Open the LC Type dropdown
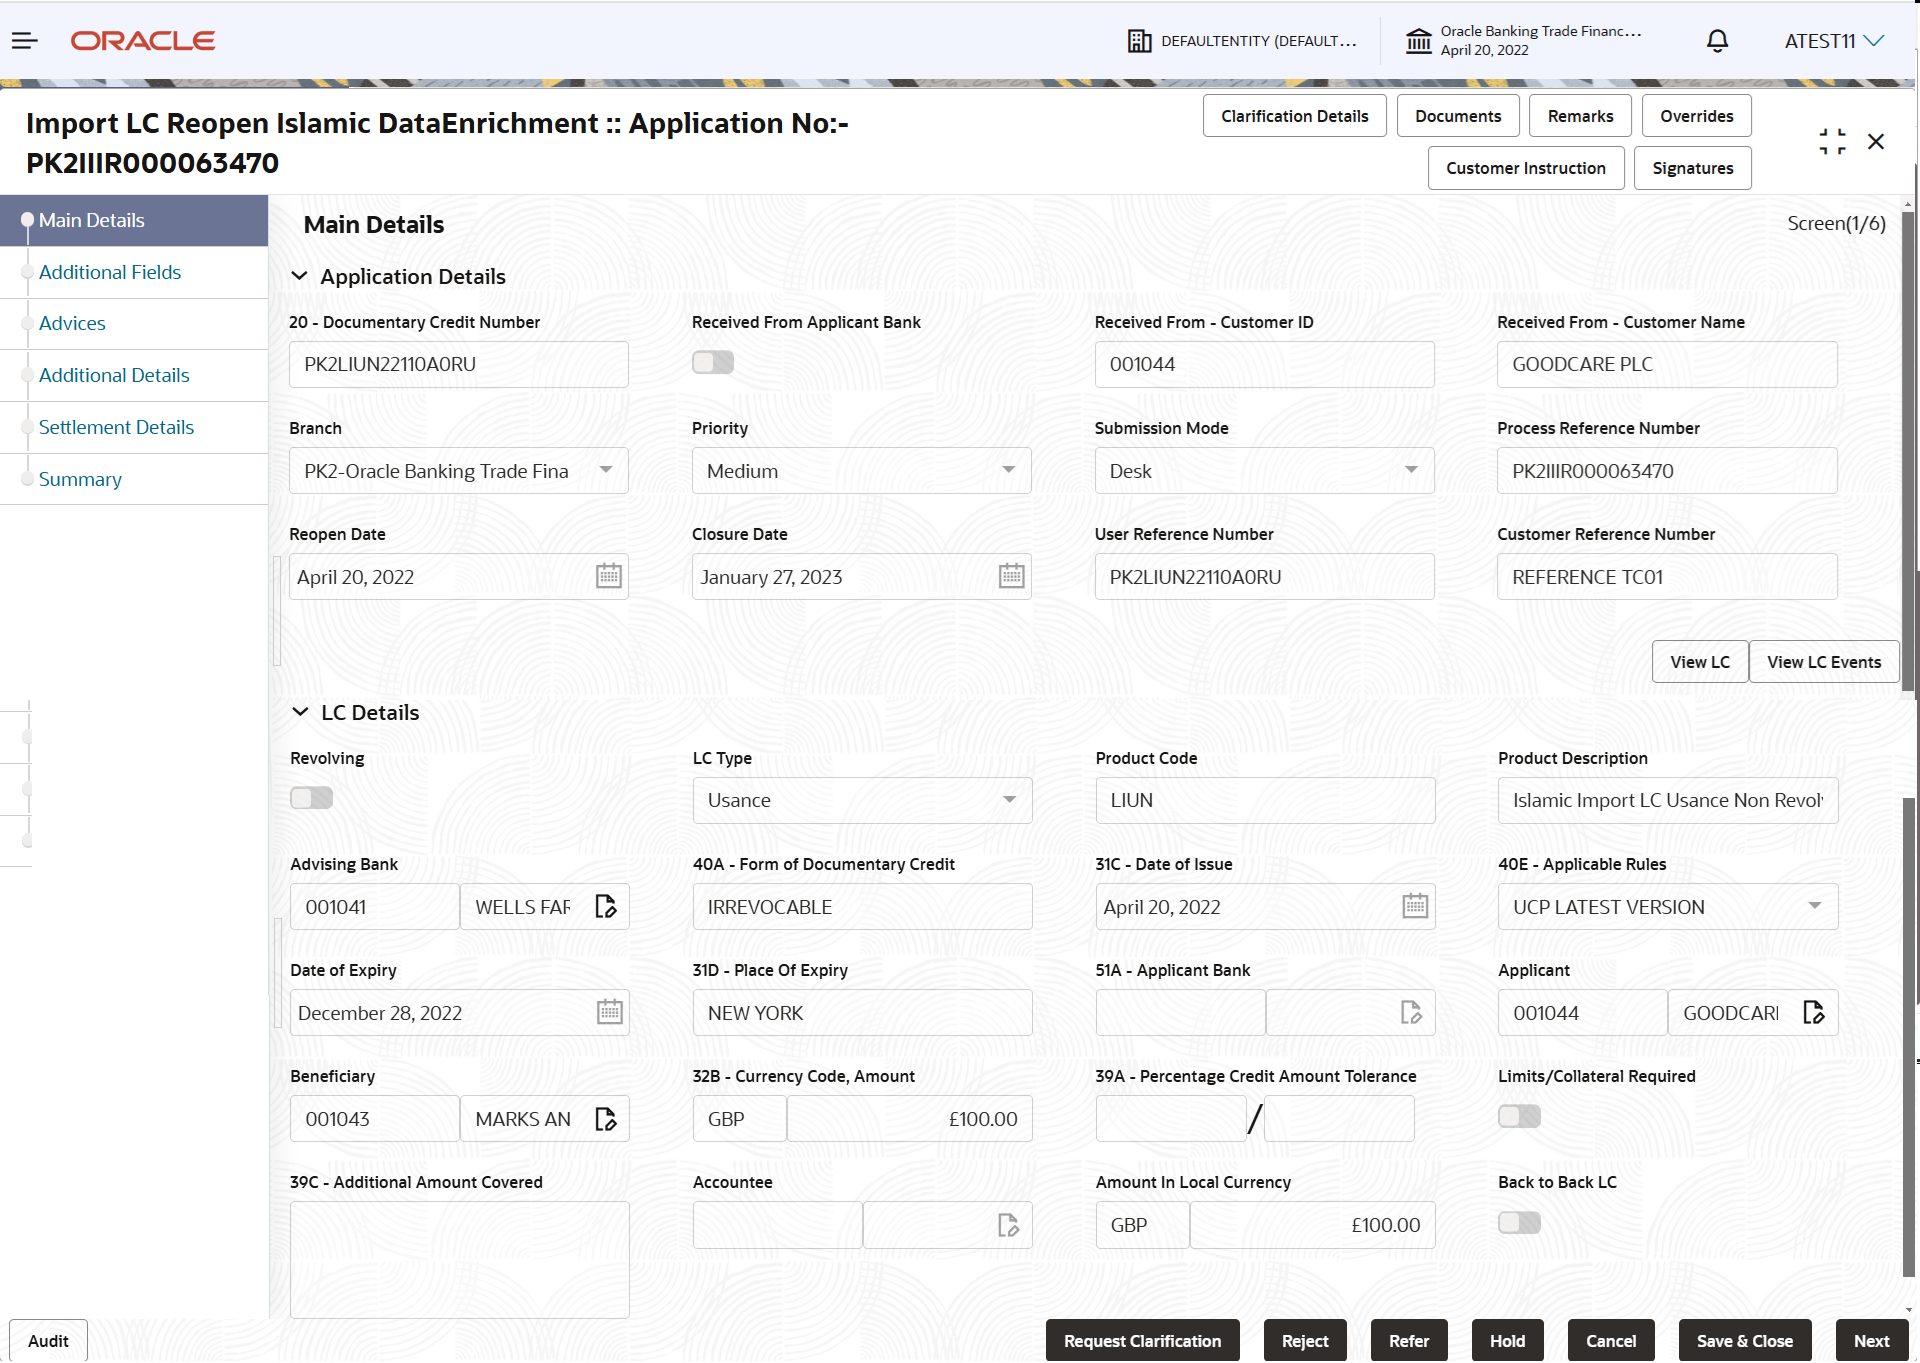The height and width of the screenshot is (1363, 1920). click(1008, 800)
